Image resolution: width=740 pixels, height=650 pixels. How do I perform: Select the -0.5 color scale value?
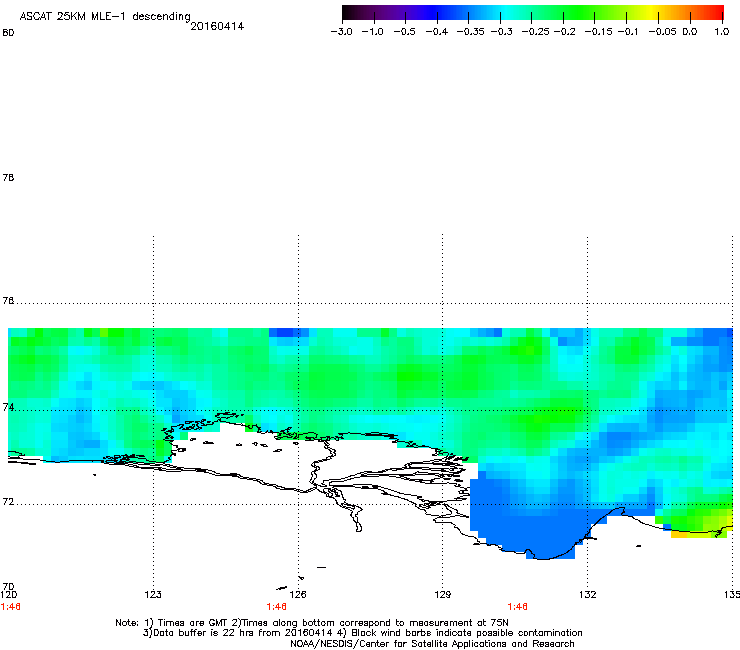click(x=404, y=32)
